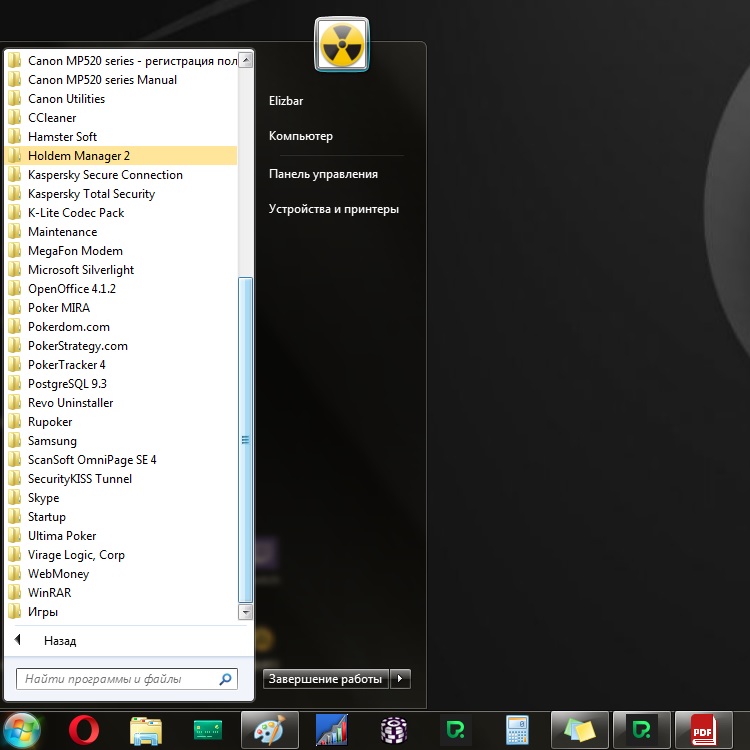Open the bar chart app on taskbar

pos(332,731)
